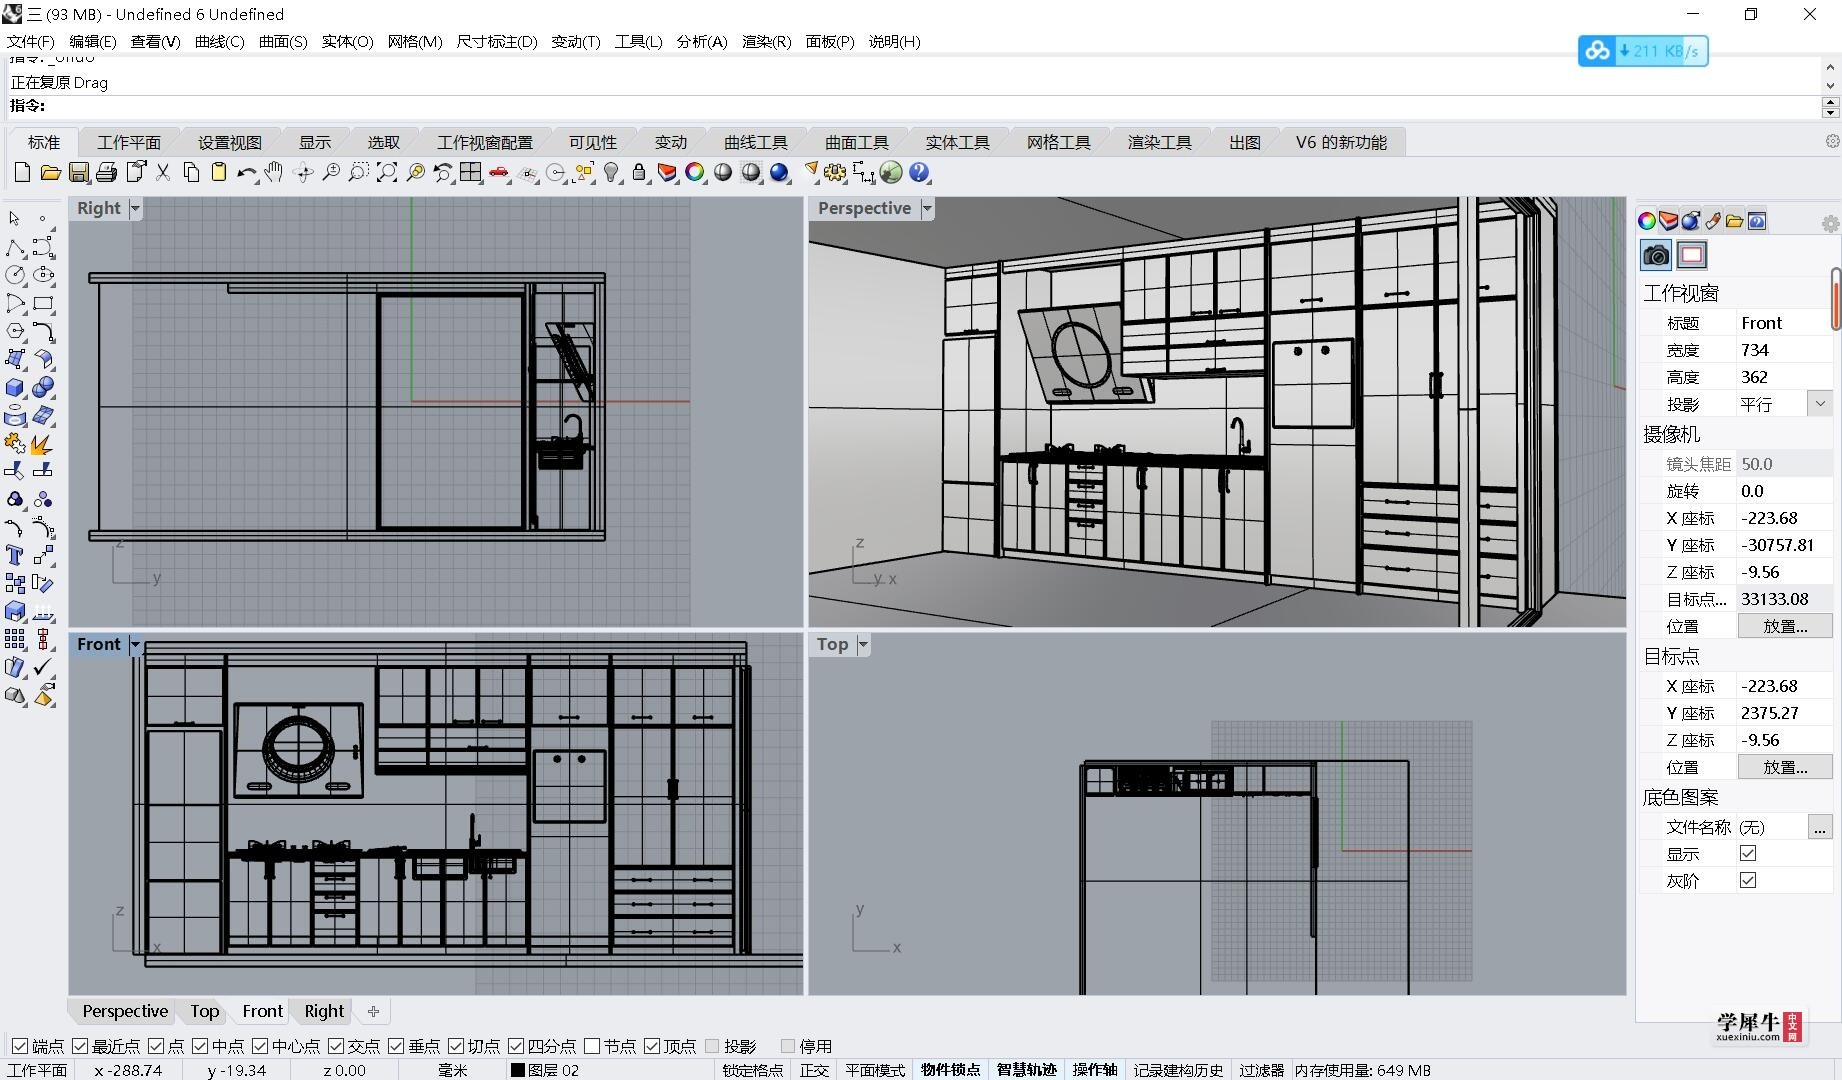Toggle 正交 in status bar

pos(814,1070)
